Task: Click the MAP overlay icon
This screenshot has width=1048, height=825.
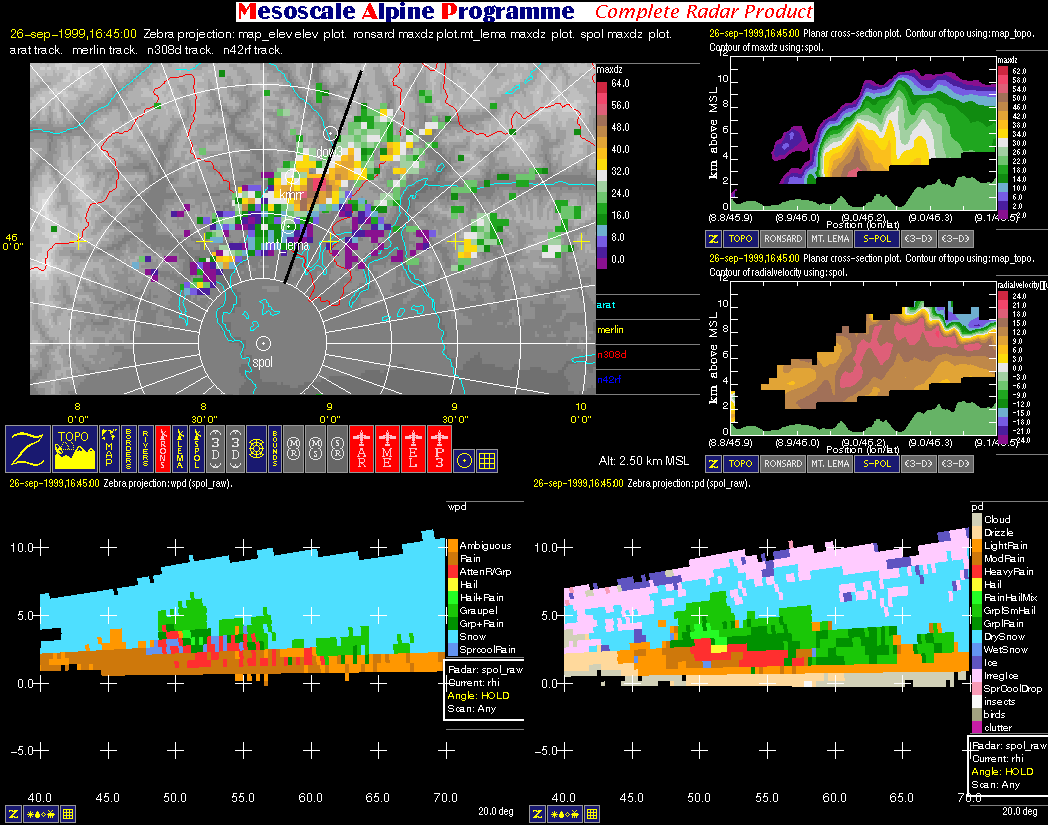Action: (x=109, y=449)
